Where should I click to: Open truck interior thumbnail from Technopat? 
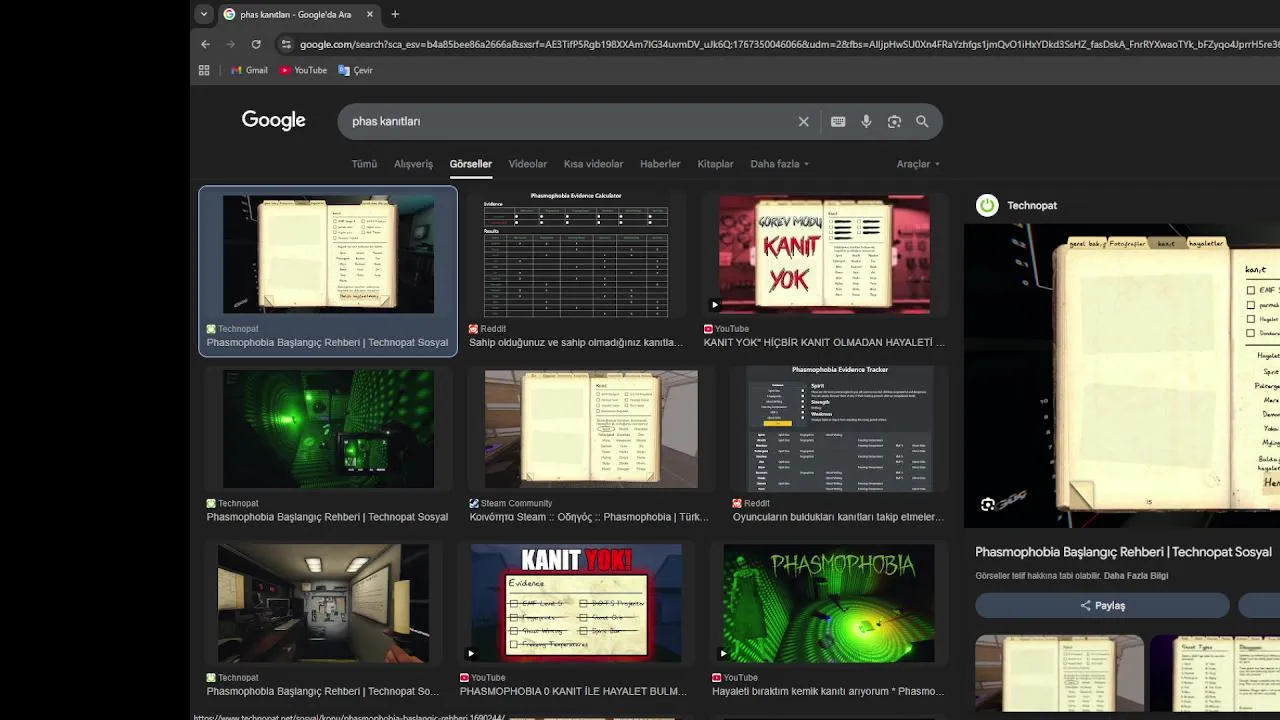point(323,603)
